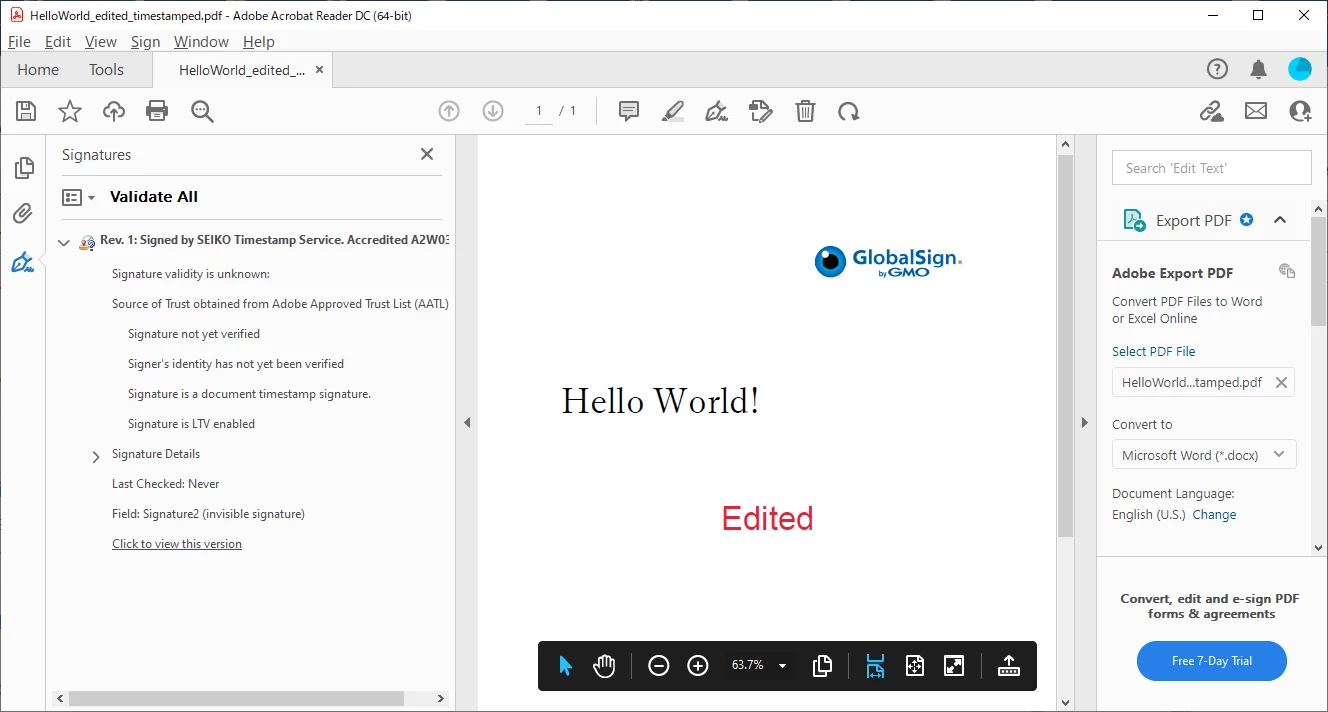This screenshot has height=712, width=1328.
Task: Add file to starred with the star icon
Action: pos(70,111)
